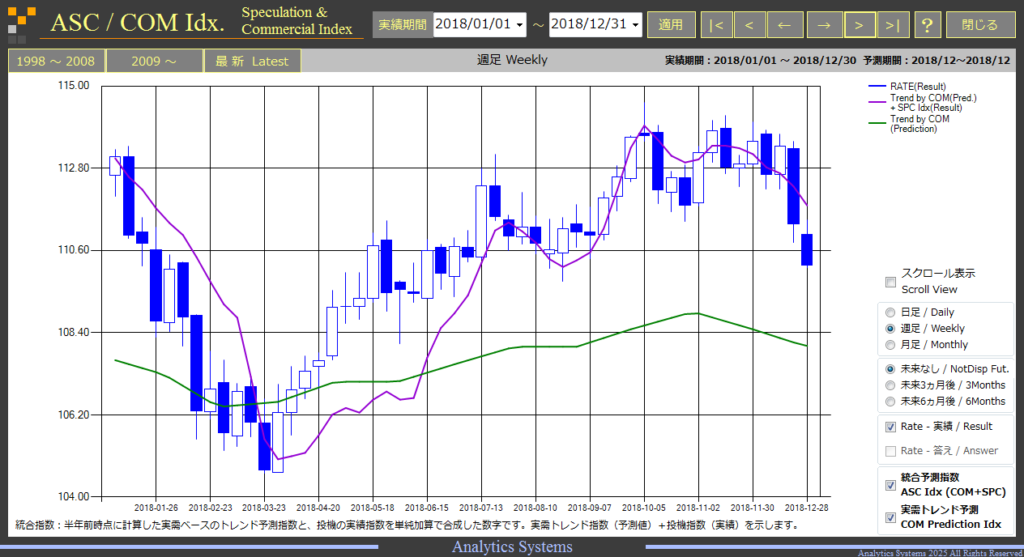Select the Daily radio button

pos(889,312)
